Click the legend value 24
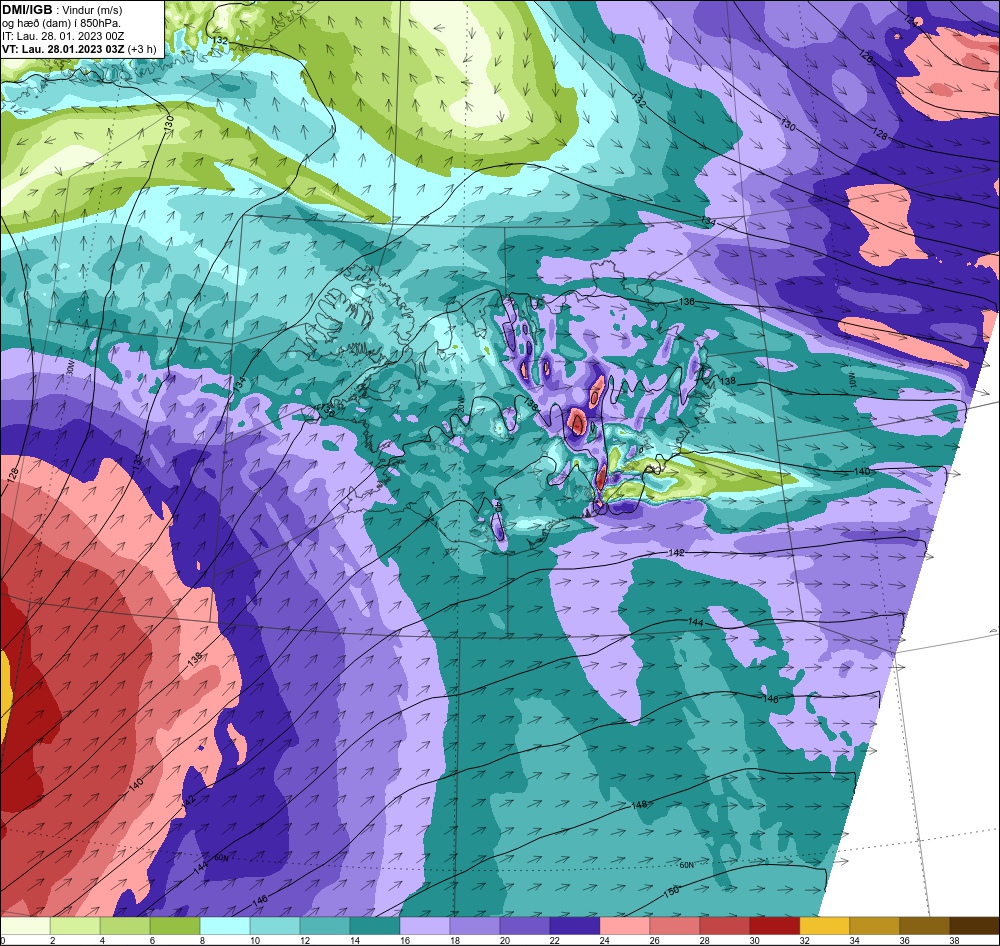Viewport: 1000px width, 946px height. [x=605, y=940]
